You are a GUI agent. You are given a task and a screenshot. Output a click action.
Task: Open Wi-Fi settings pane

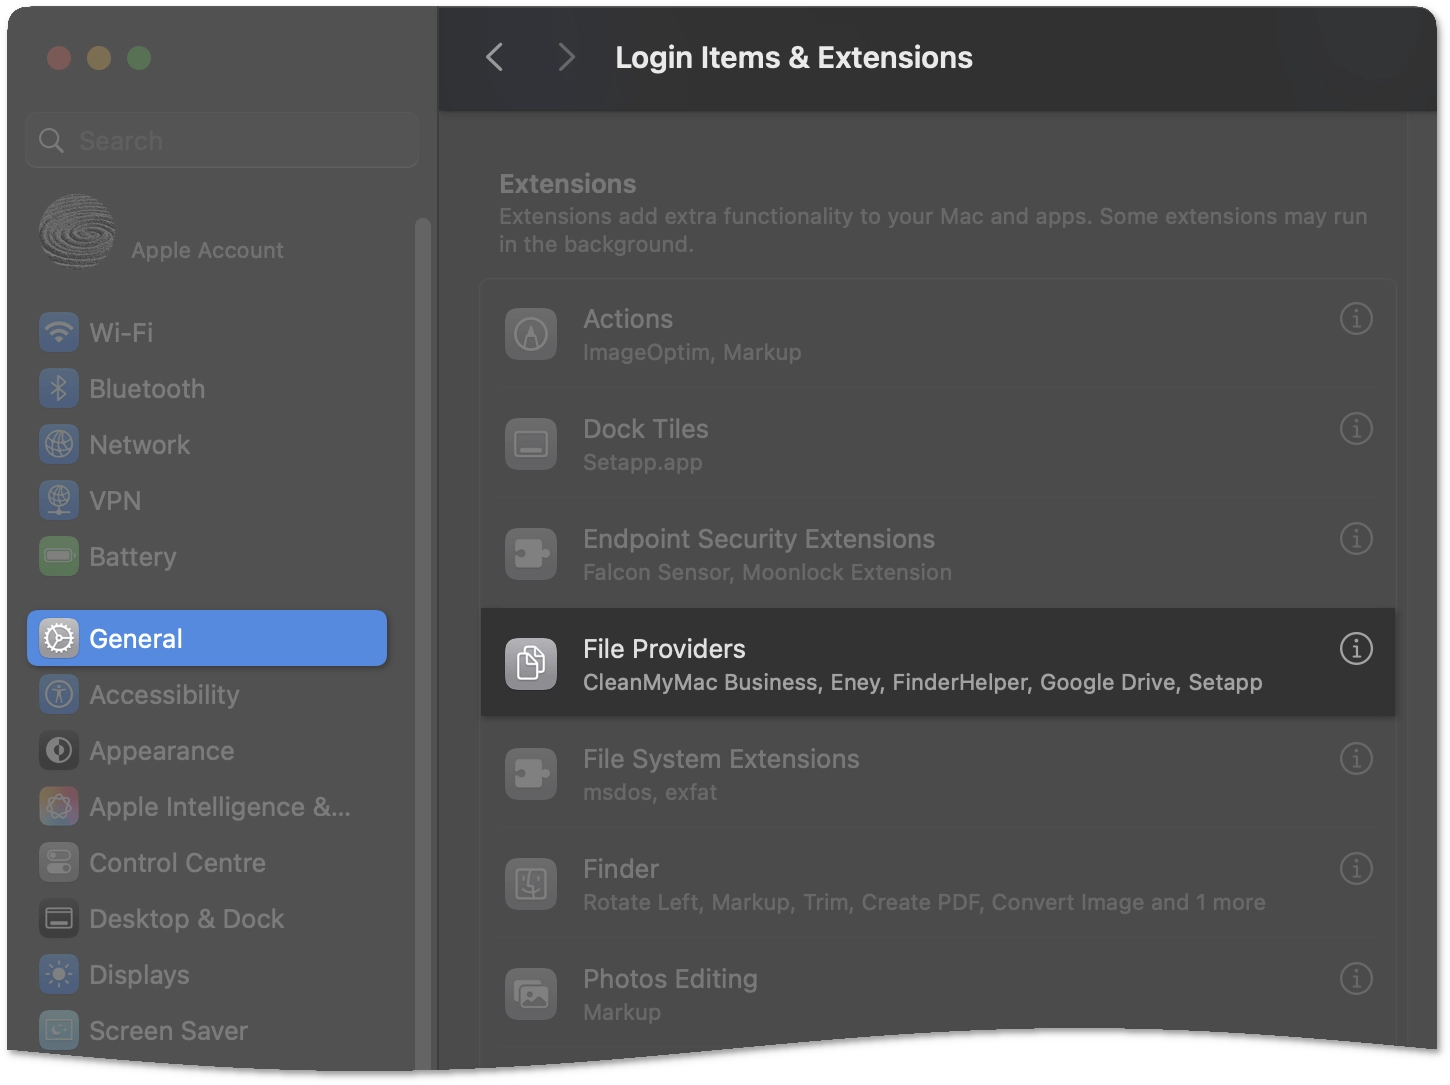[207, 332]
